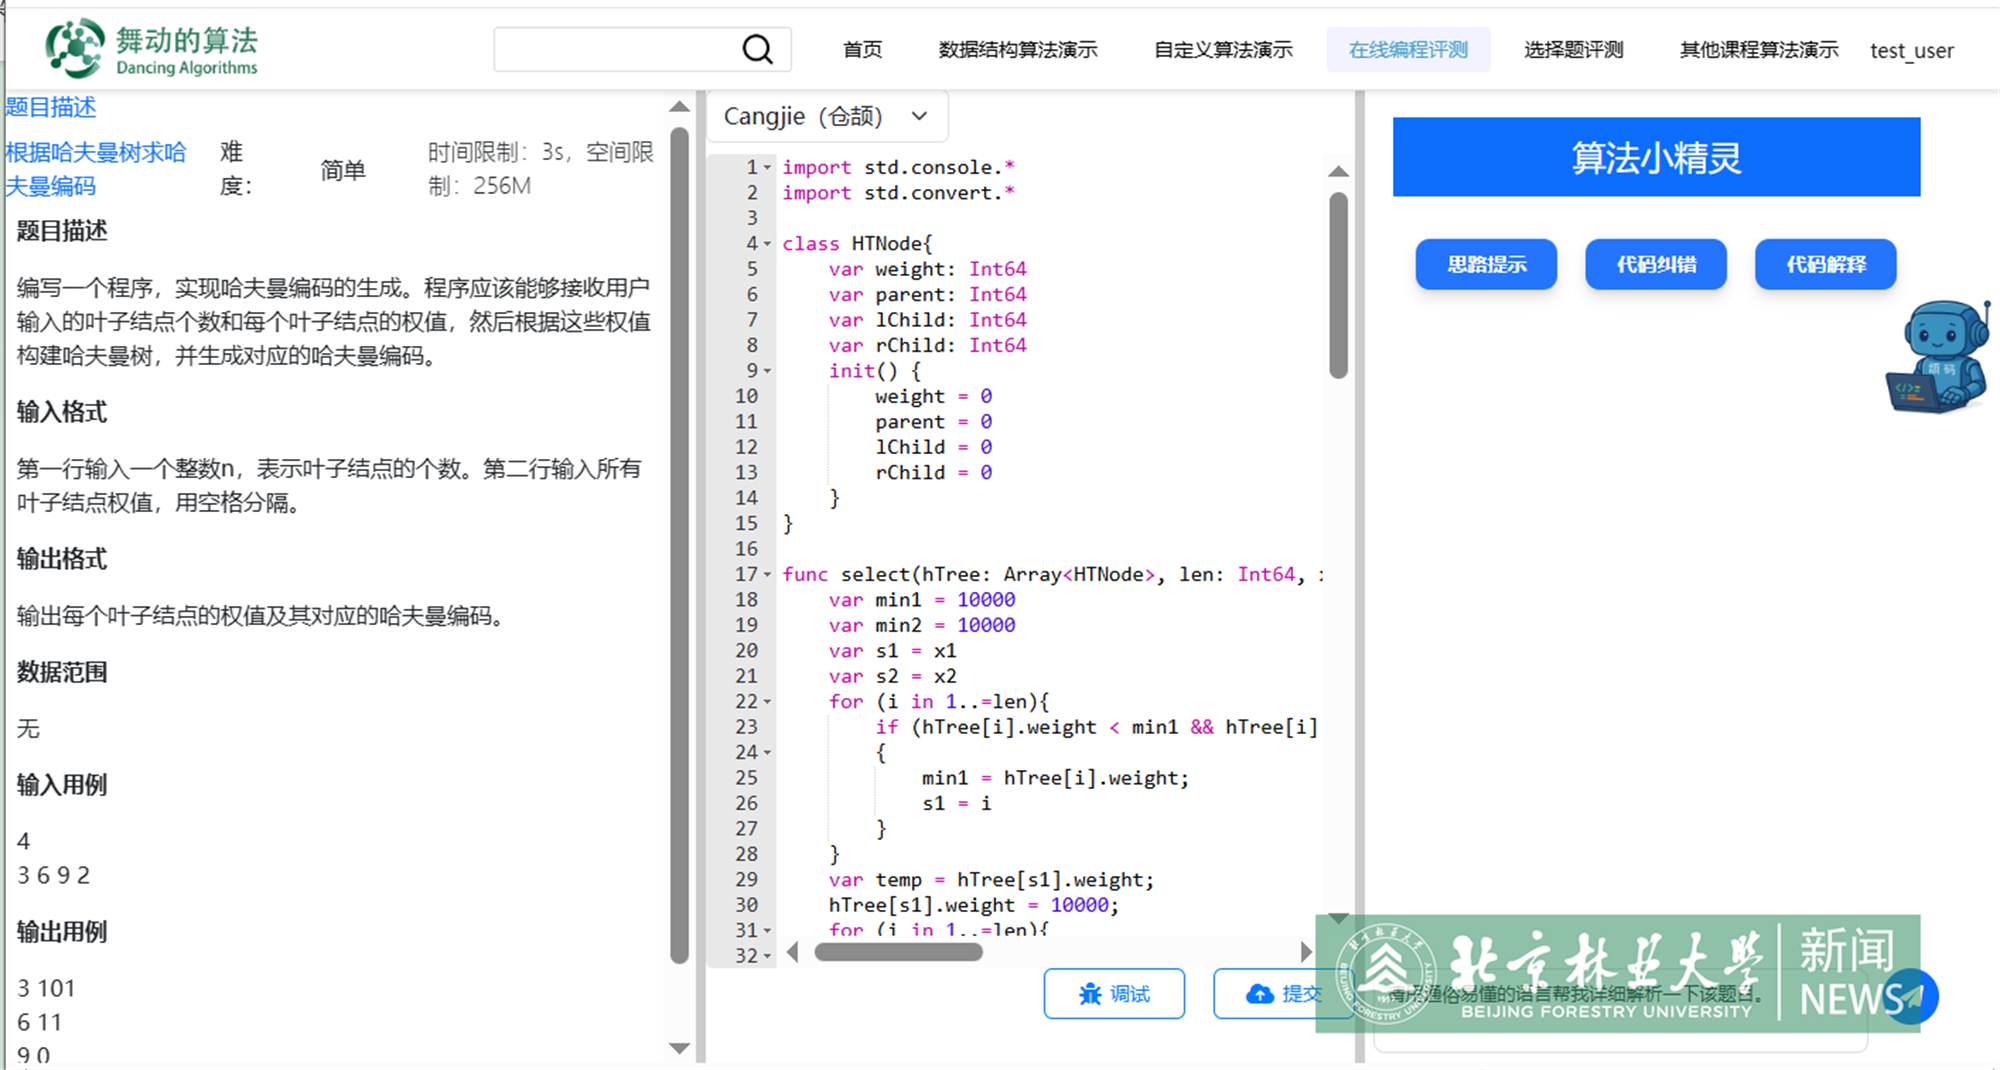Collapse the select function fold at line 17
This screenshot has height=1070, width=2000.
pyautogui.click(x=767, y=575)
